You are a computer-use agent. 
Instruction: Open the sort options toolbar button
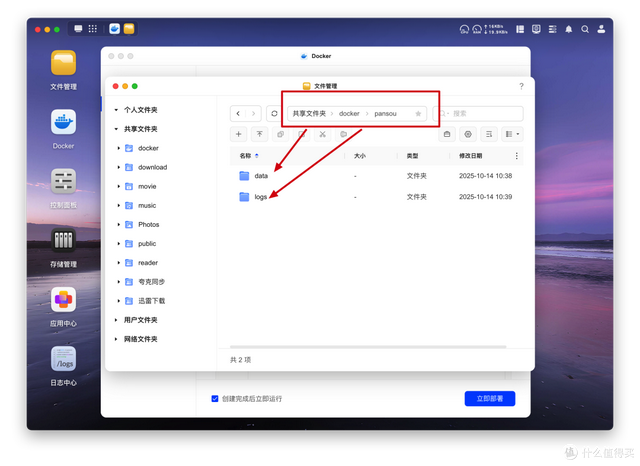[x=489, y=134]
